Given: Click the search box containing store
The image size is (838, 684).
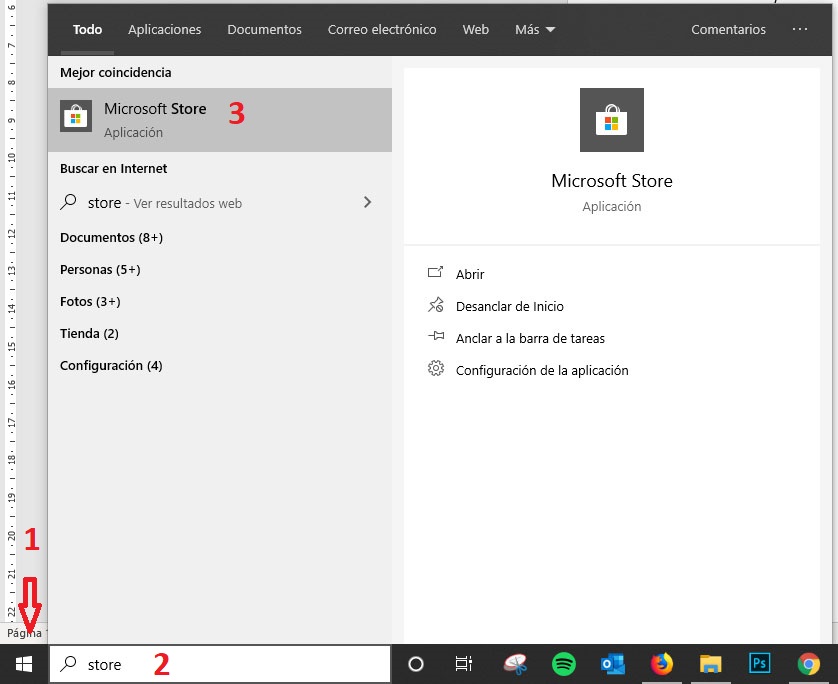Looking at the screenshot, I should [x=220, y=664].
